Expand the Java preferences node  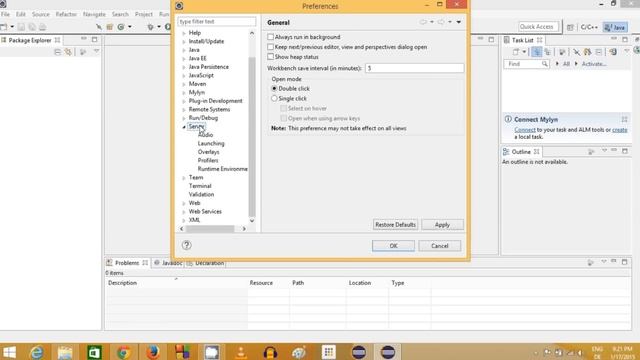pos(184,50)
